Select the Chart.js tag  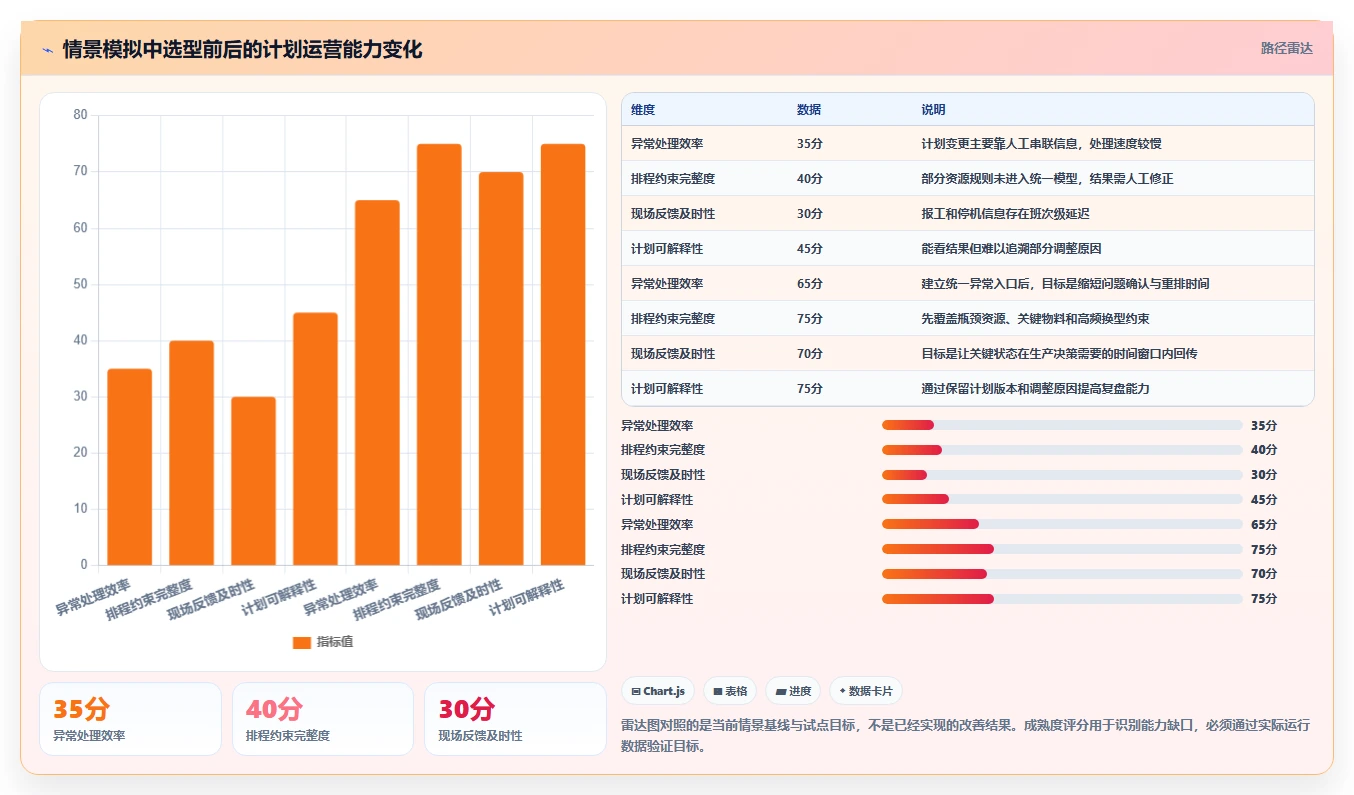coord(658,691)
